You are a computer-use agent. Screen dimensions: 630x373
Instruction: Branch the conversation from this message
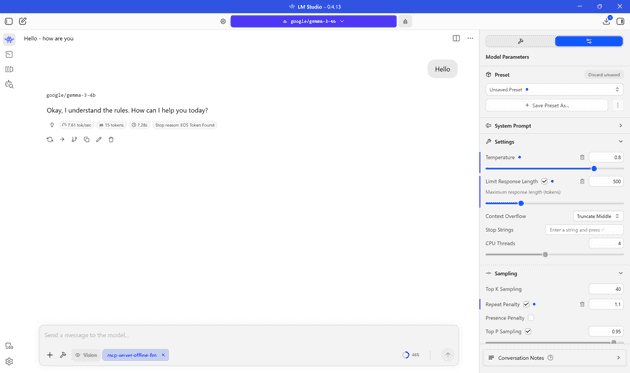coord(74,139)
